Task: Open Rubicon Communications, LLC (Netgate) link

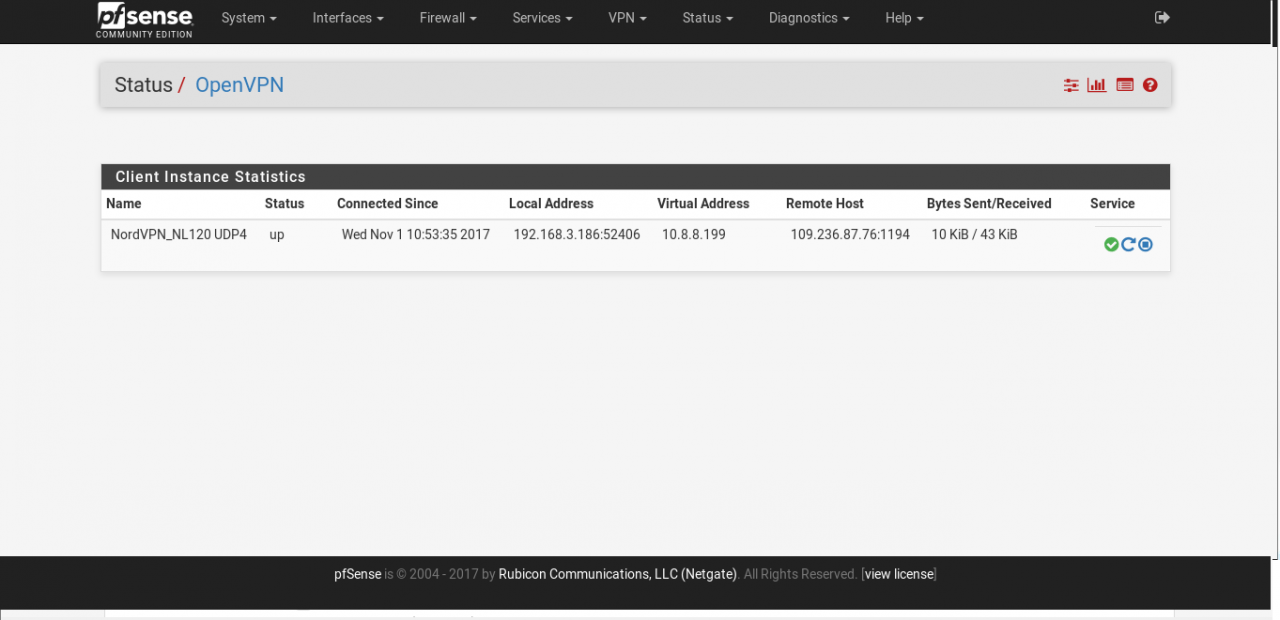Action: pos(617,574)
